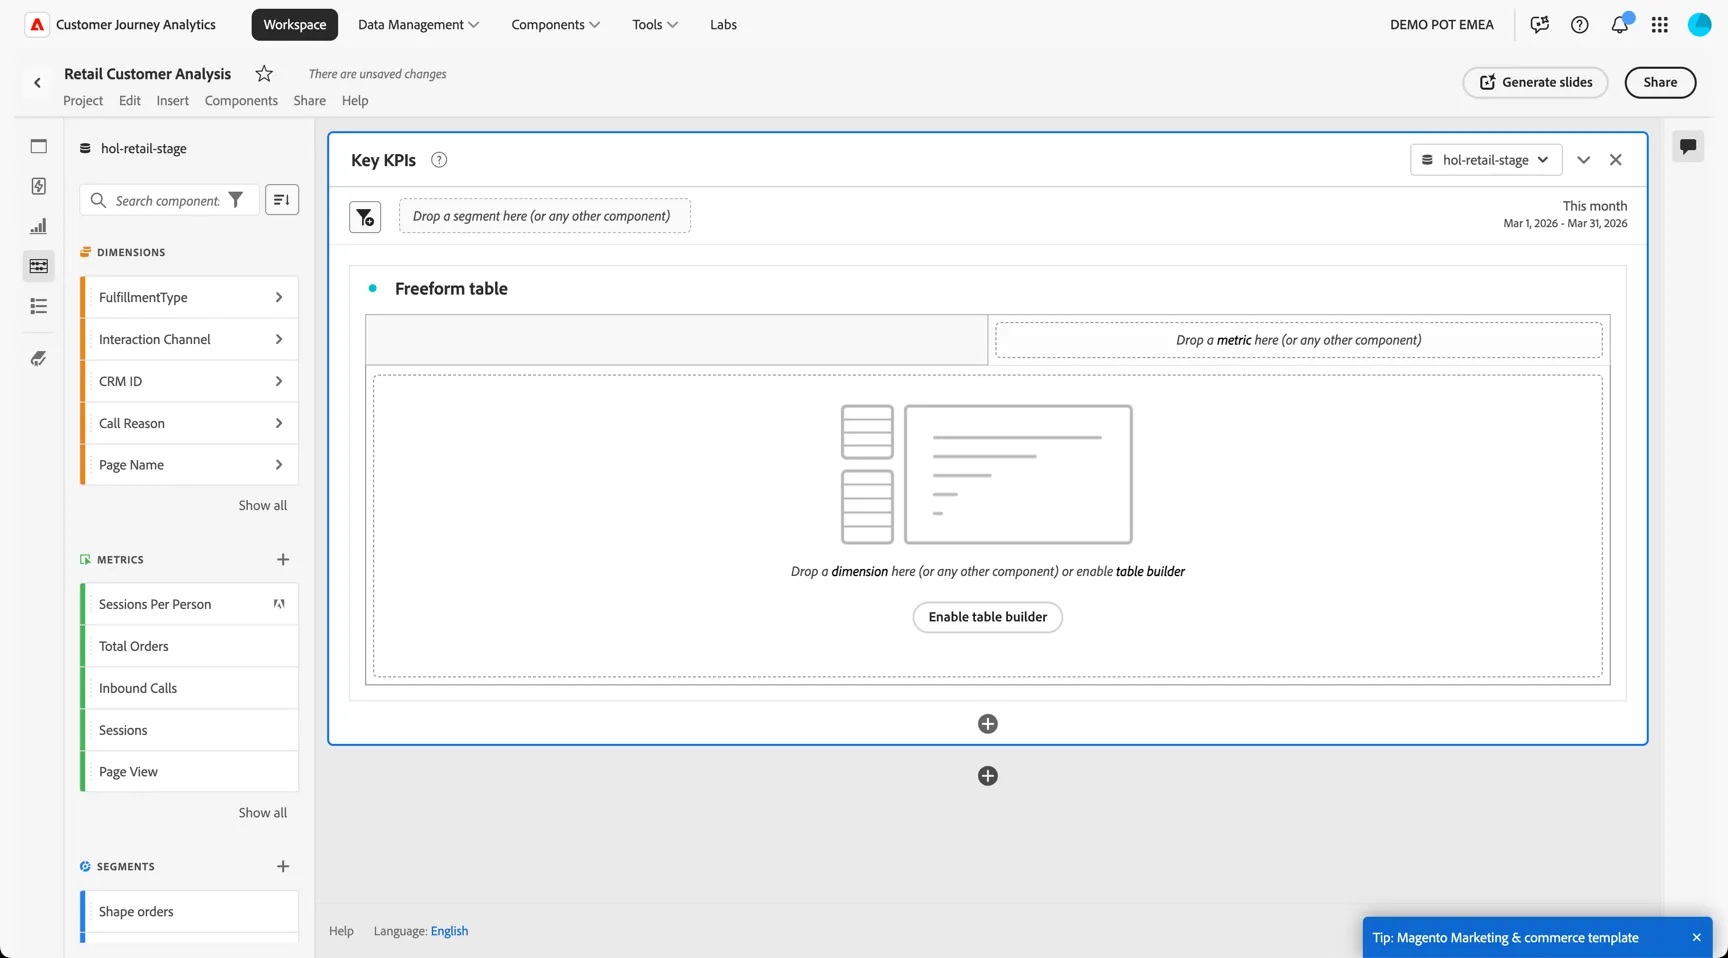Open the Data Management menu

point(418,25)
